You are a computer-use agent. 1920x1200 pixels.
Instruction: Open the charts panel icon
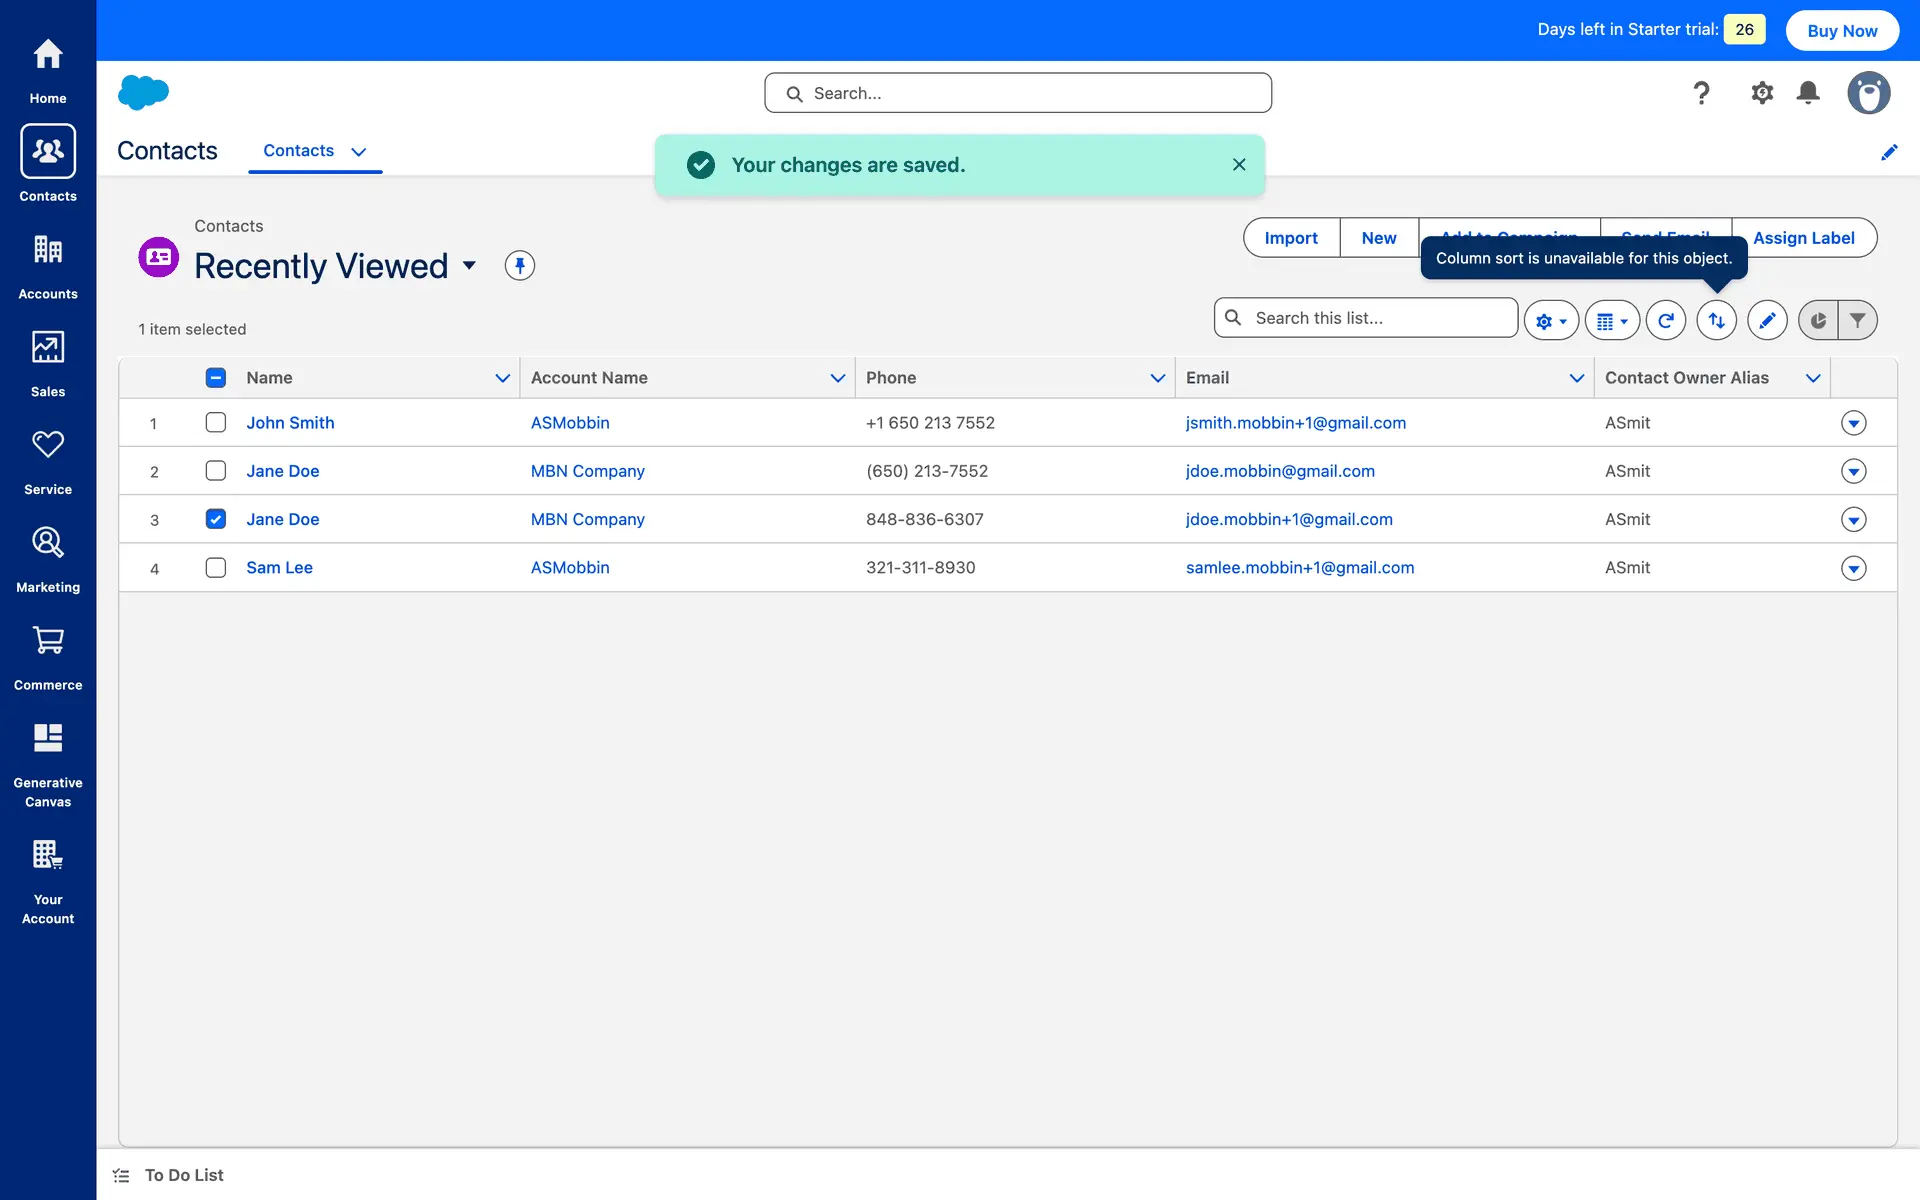click(x=1818, y=320)
